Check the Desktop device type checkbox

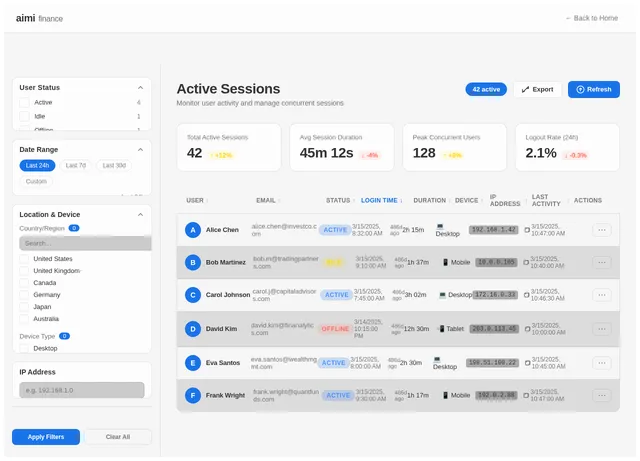[x=24, y=348]
